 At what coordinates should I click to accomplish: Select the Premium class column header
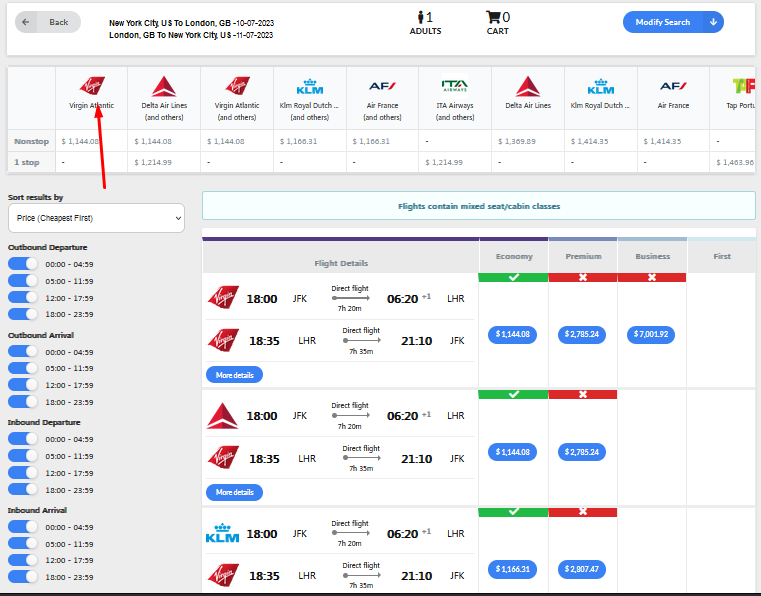tap(583, 256)
